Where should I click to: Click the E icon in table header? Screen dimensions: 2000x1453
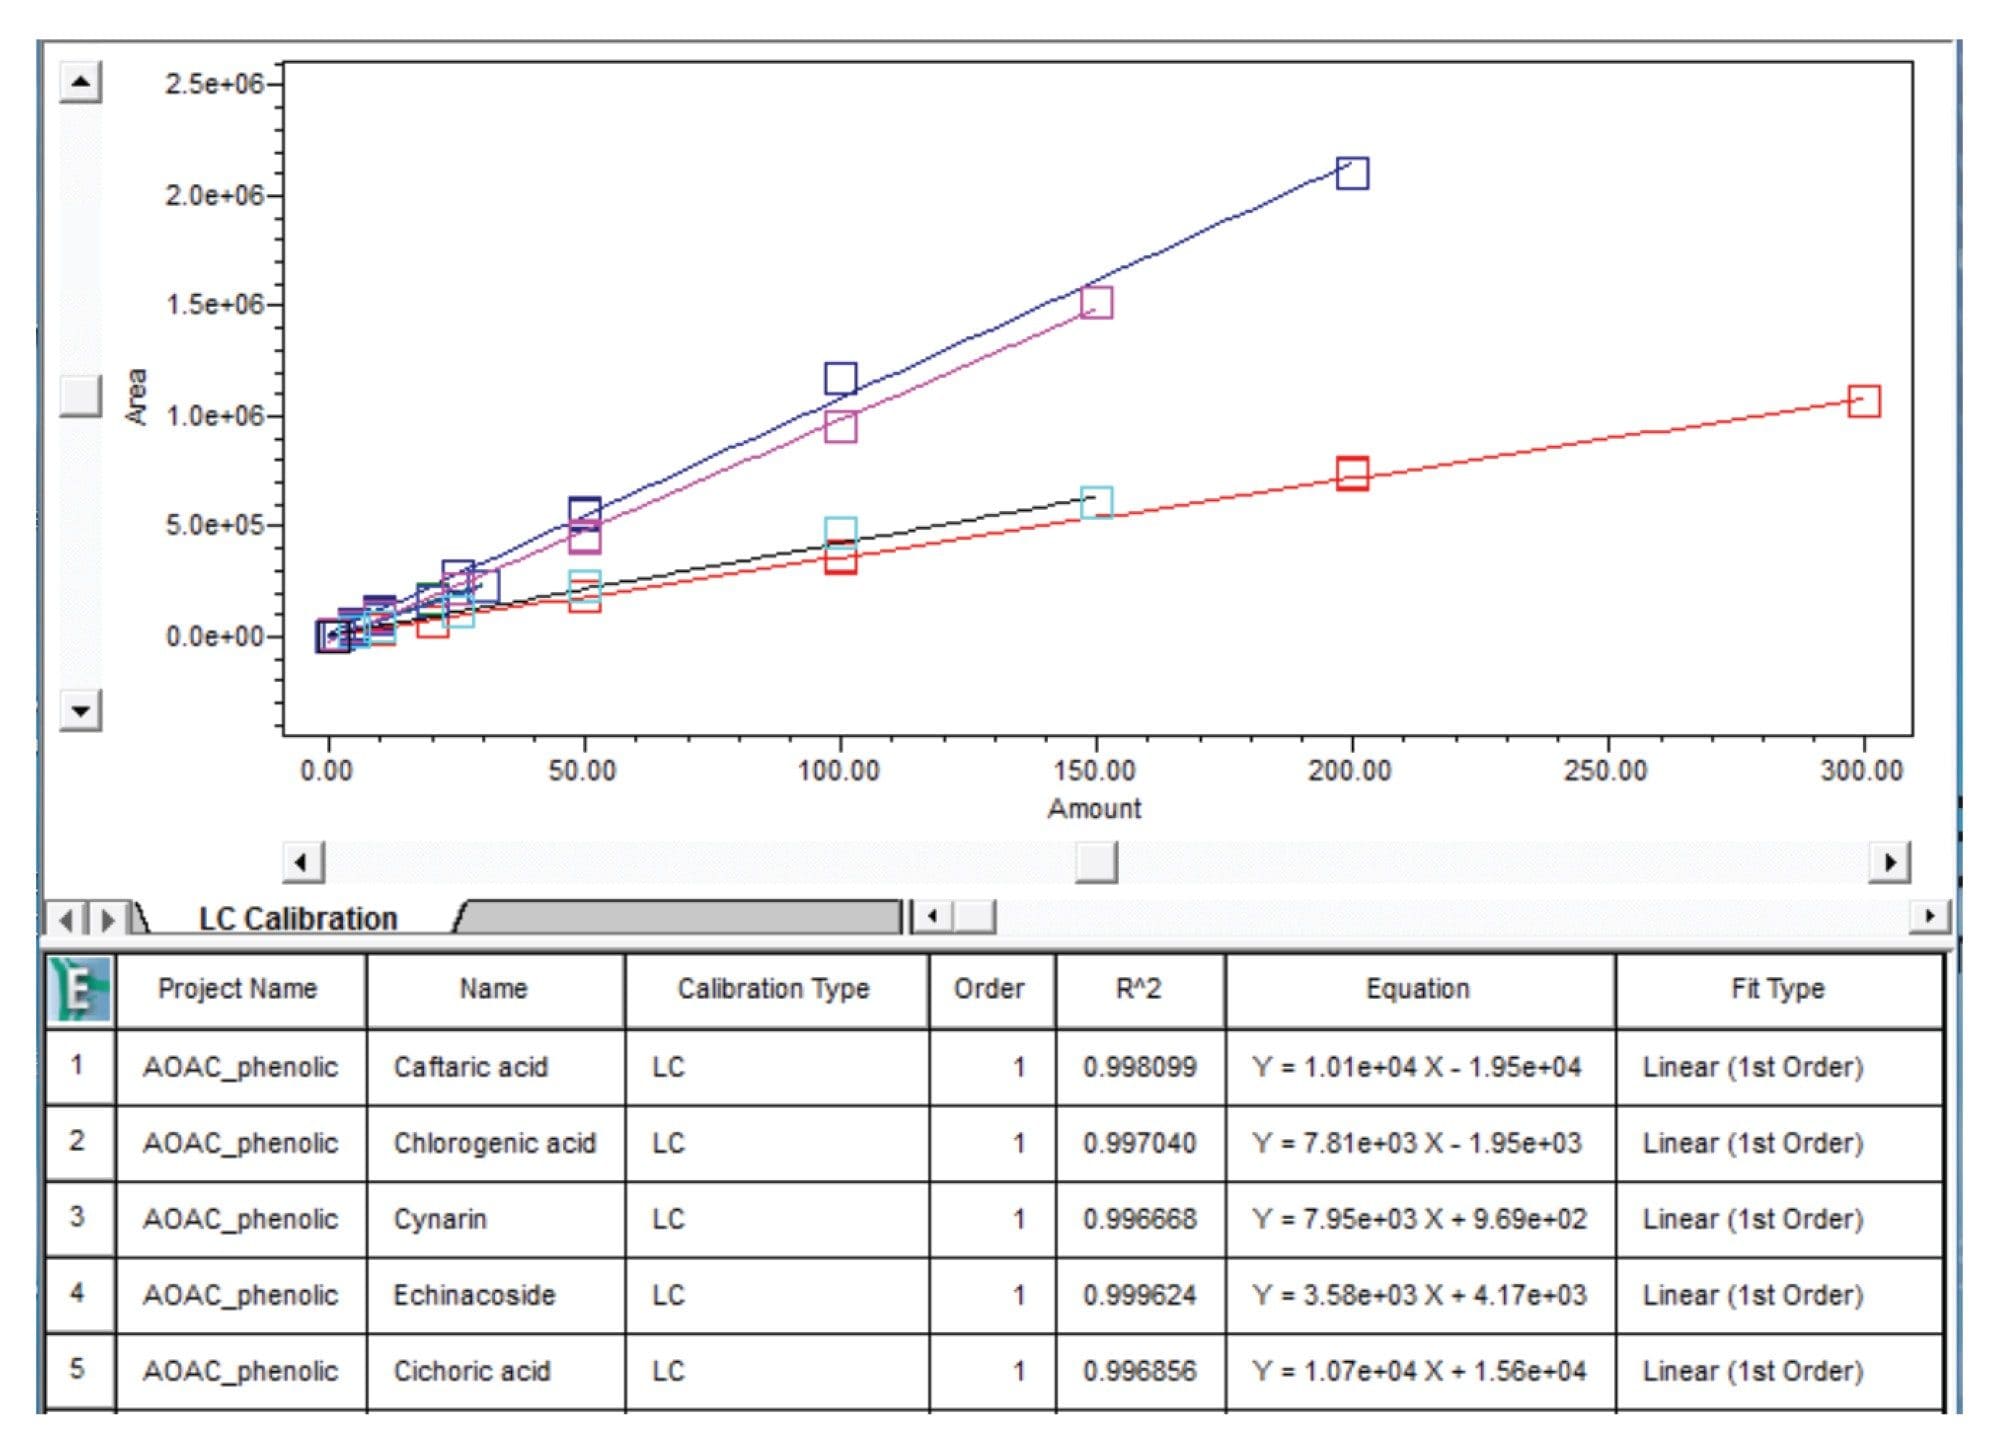click(x=73, y=981)
